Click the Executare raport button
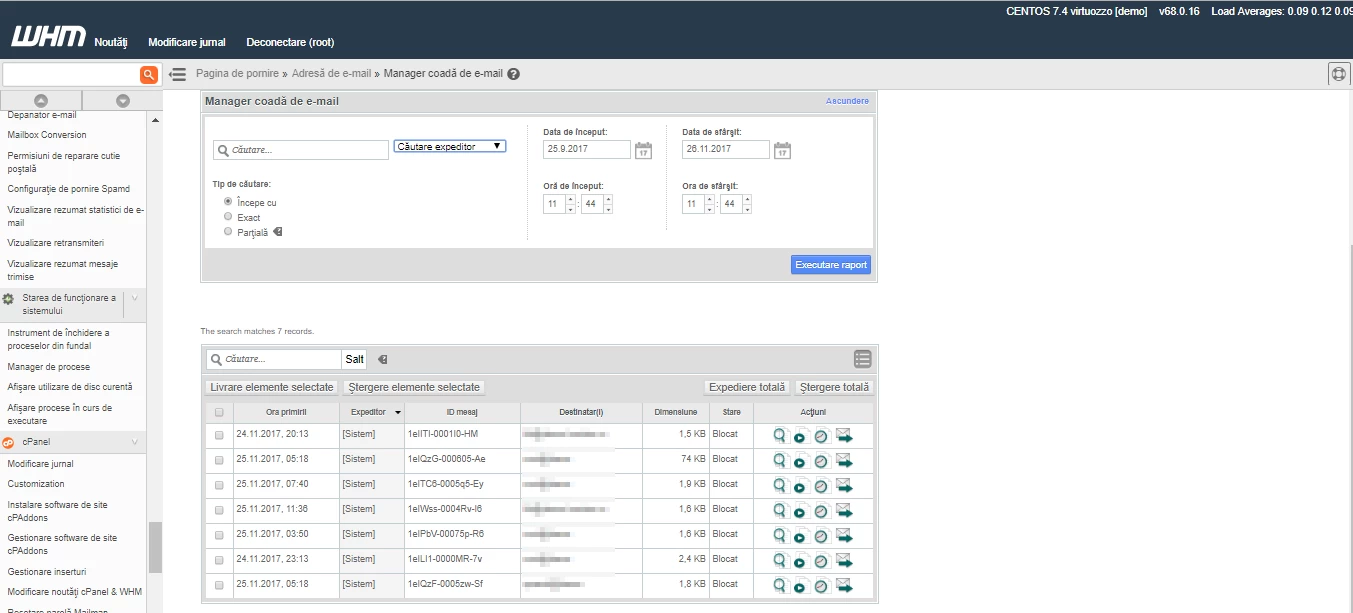1353x613 pixels. click(x=830, y=265)
